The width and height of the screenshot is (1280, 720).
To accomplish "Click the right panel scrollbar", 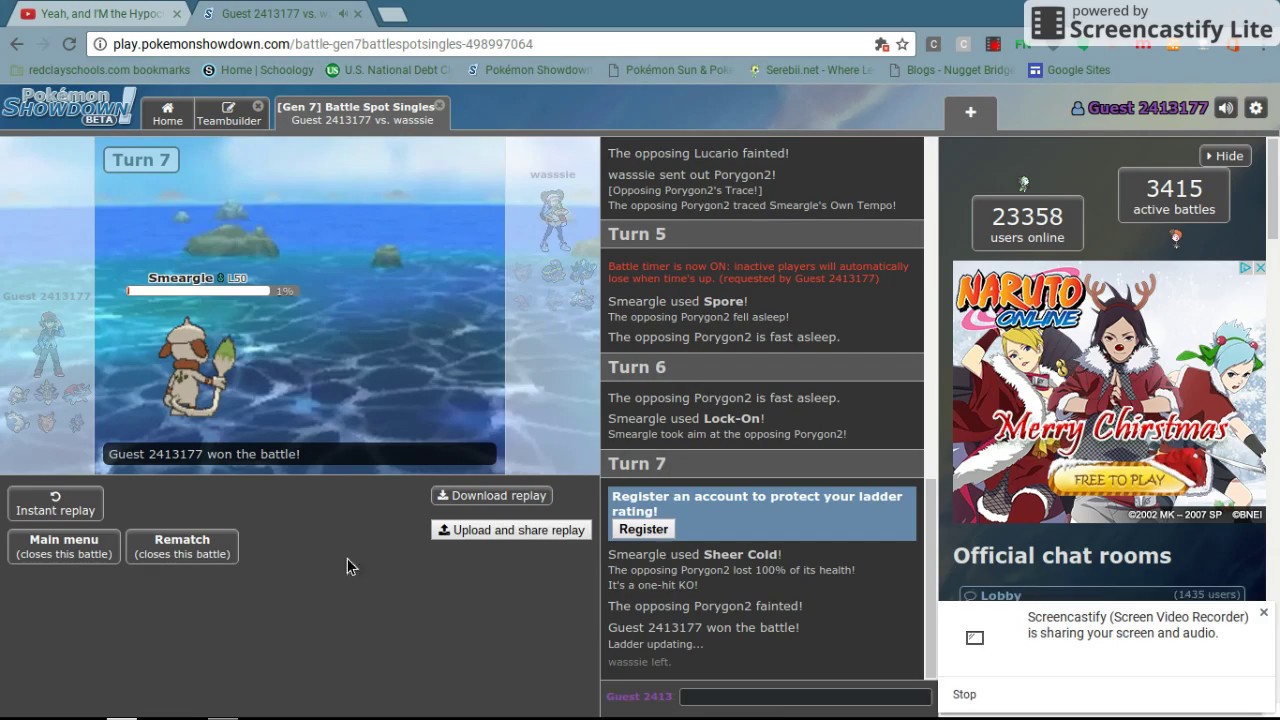I will [x=1273, y=190].
